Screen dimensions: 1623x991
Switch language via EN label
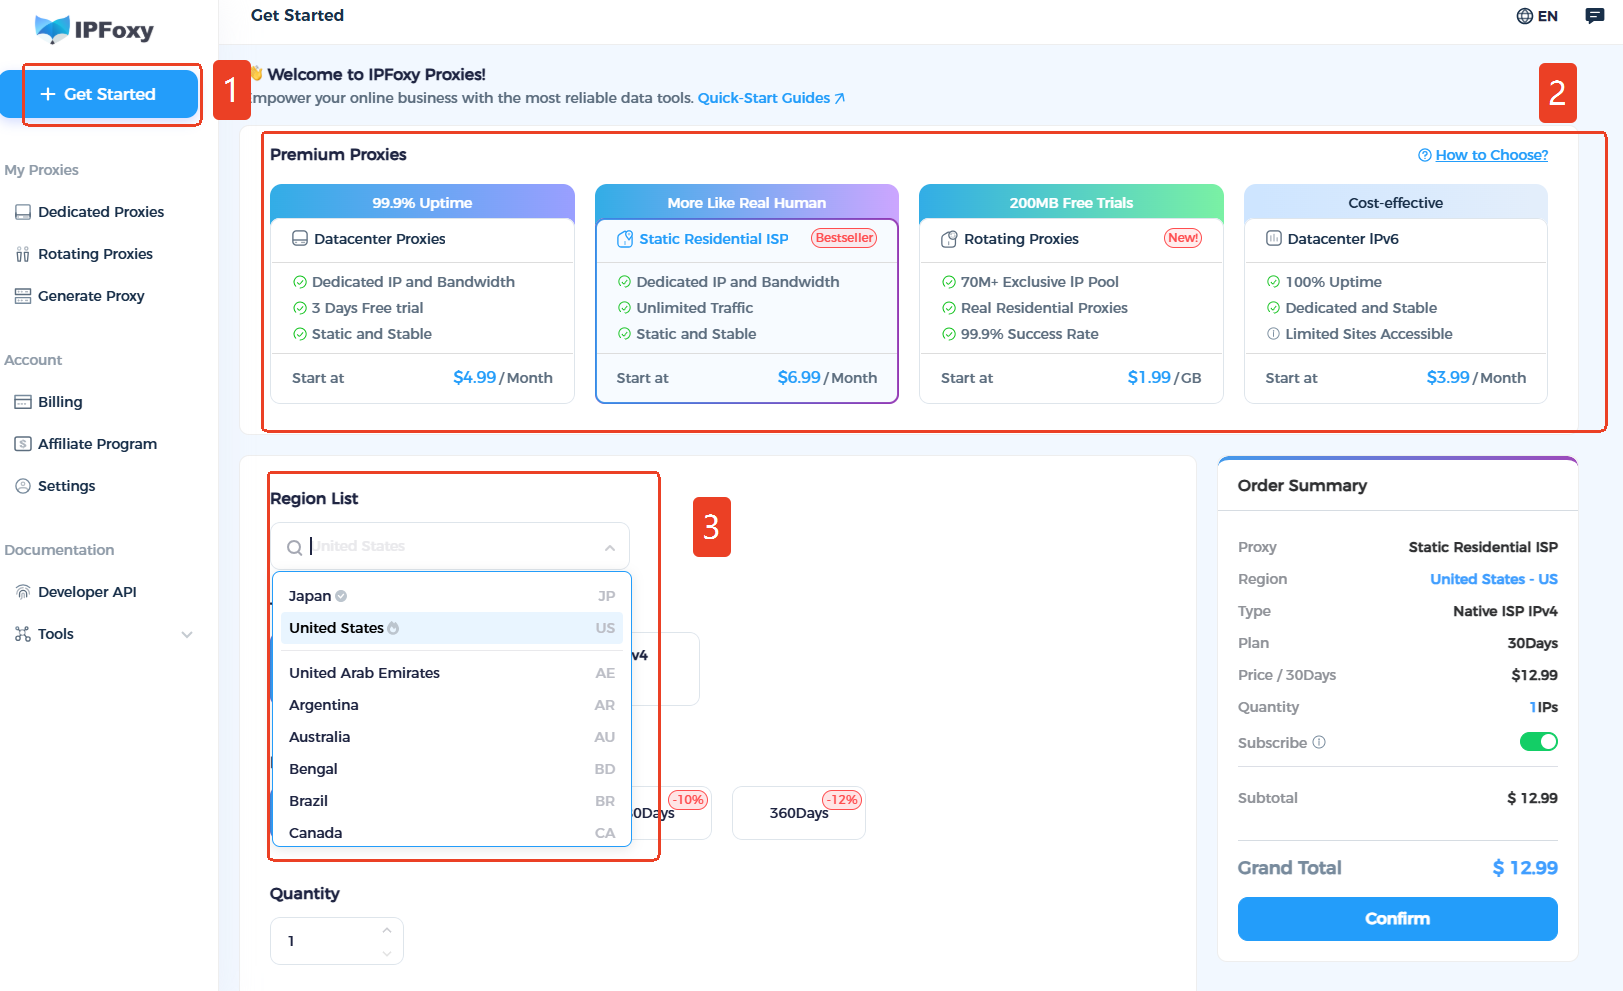click(x=1547, y=16)
